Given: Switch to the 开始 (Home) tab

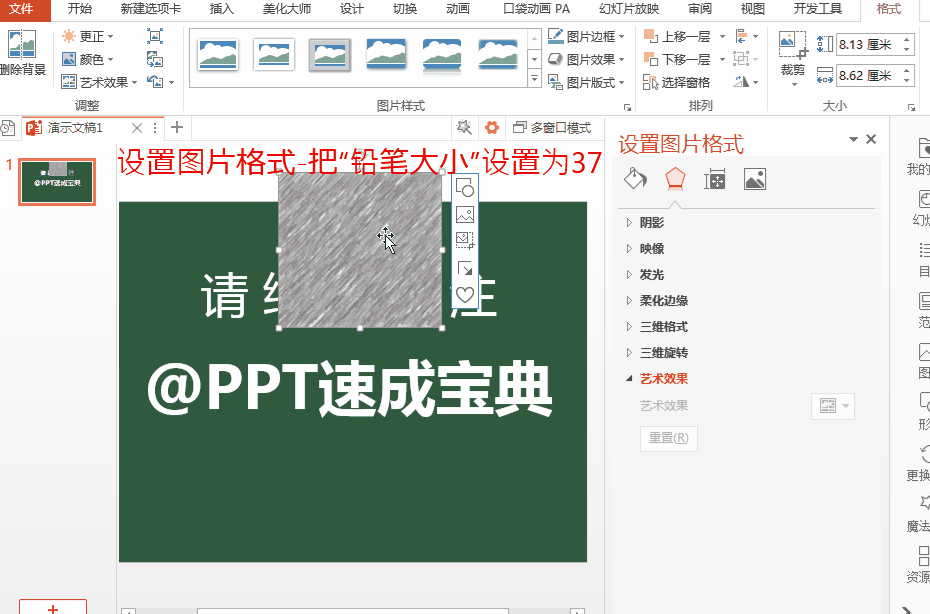Looking at the screenshot, I should click(x=79, y=9).
